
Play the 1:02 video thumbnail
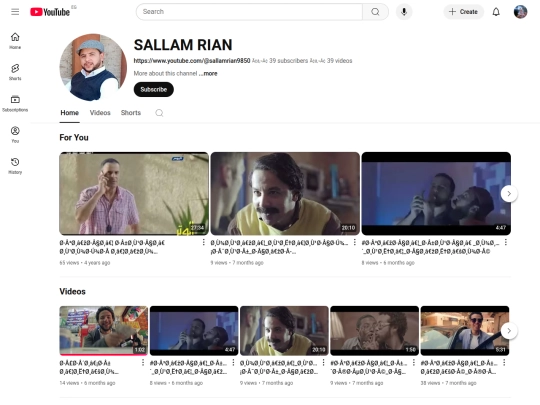pos(104,331)
